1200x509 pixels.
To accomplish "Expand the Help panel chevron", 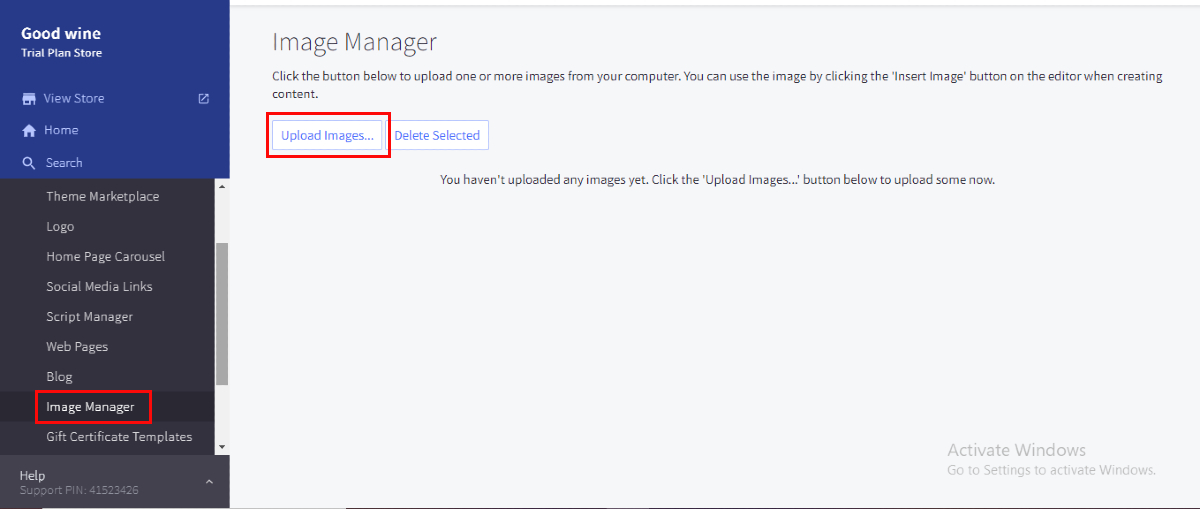I will [x=209, y=482].
